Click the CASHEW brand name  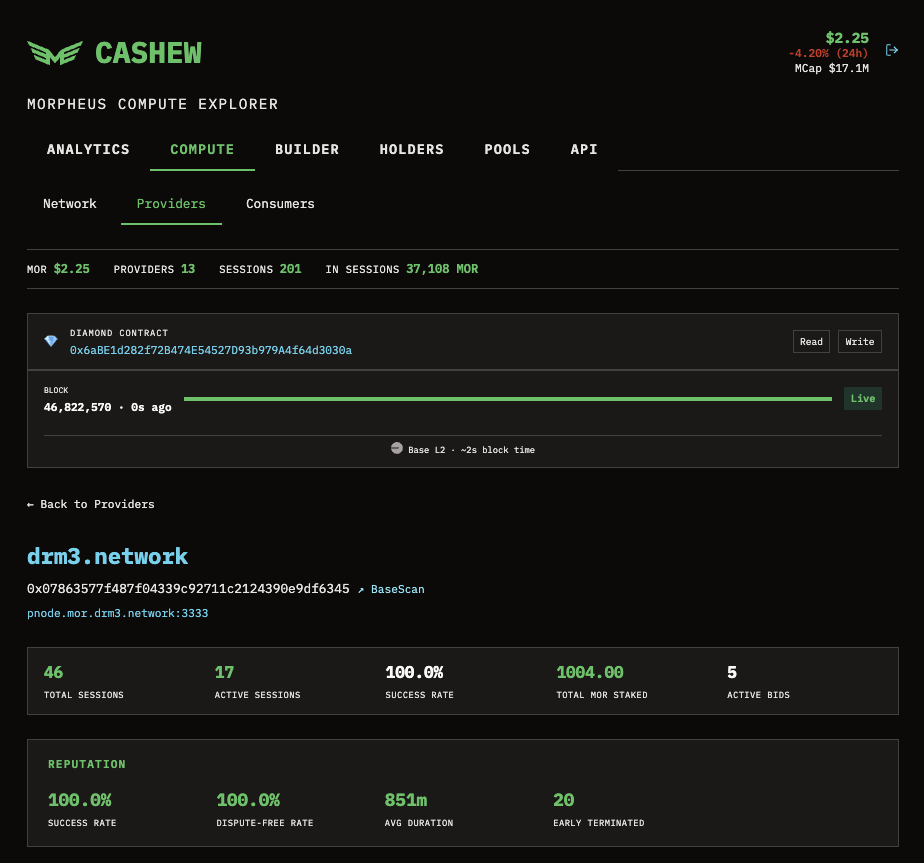(x=148, y=53)
